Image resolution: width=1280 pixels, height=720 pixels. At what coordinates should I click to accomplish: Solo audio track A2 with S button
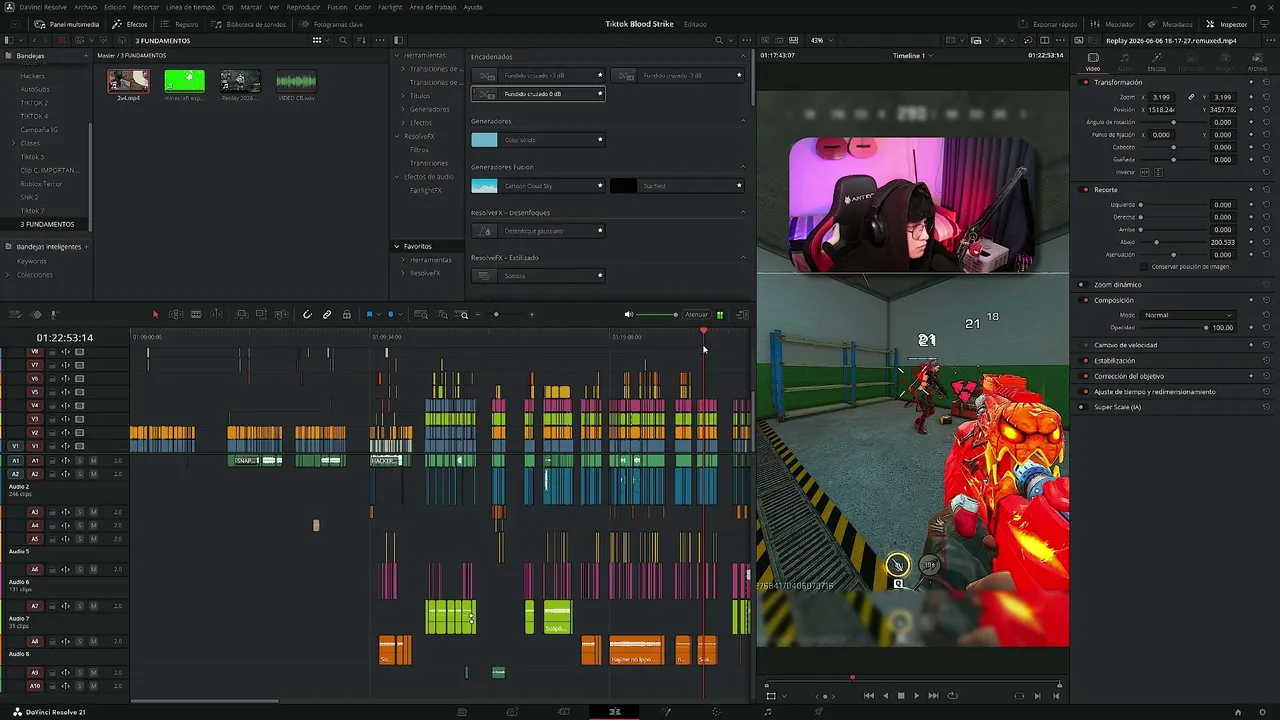79,474
